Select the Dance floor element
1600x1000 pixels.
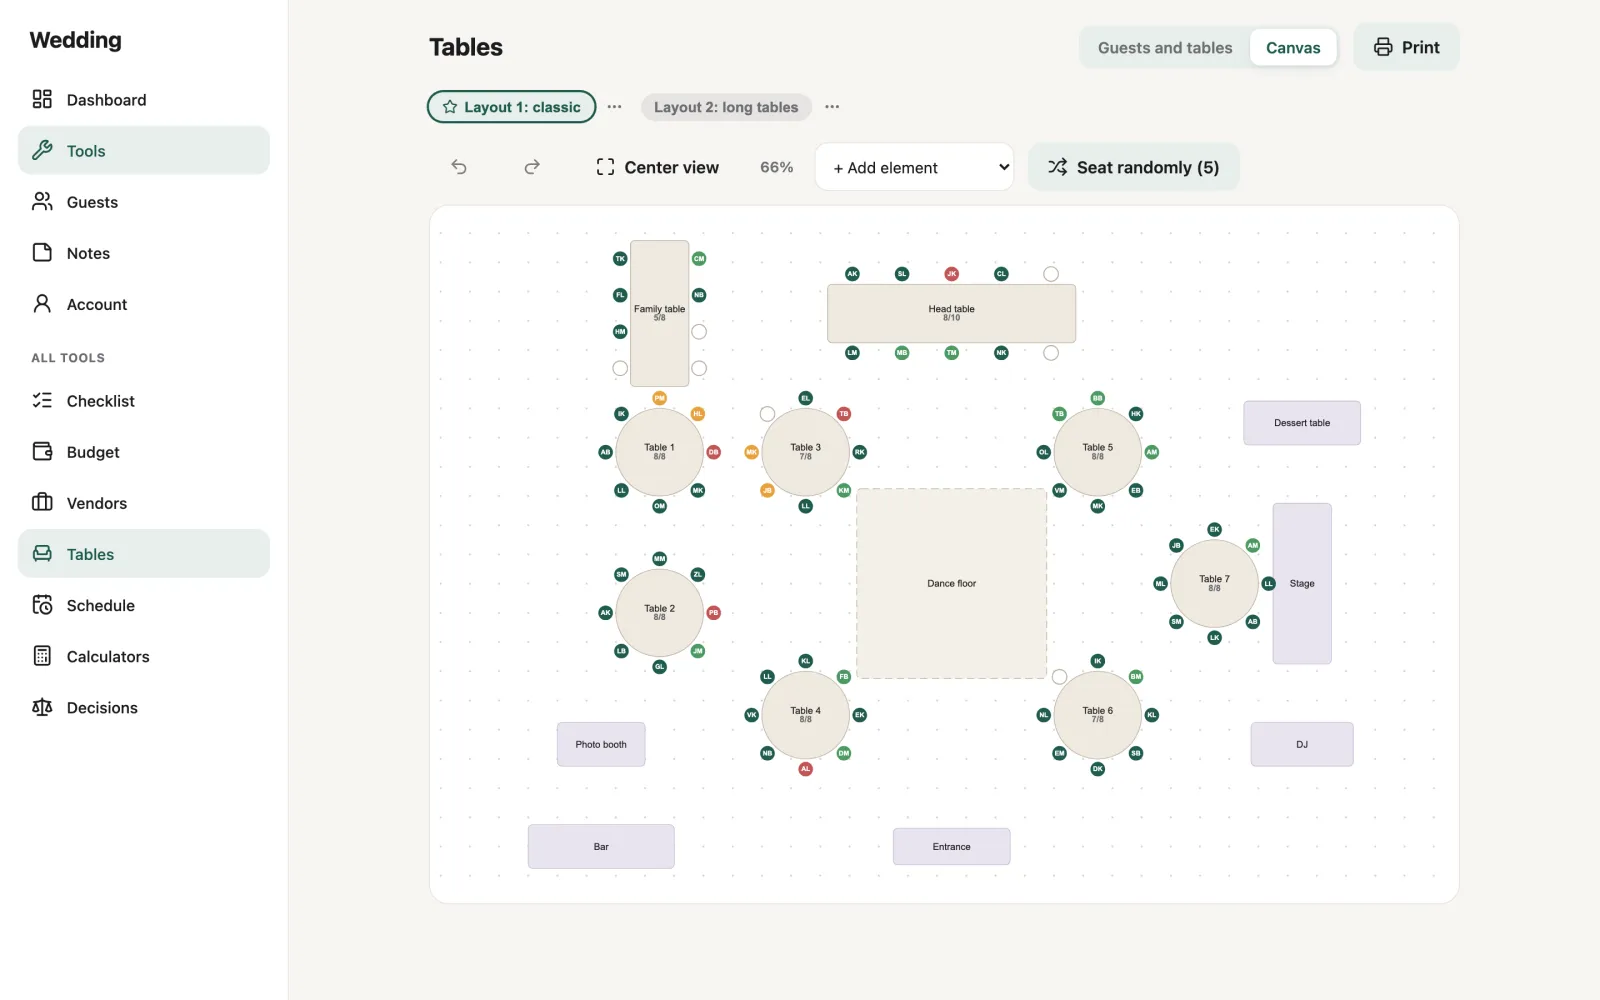pos(952,583)
